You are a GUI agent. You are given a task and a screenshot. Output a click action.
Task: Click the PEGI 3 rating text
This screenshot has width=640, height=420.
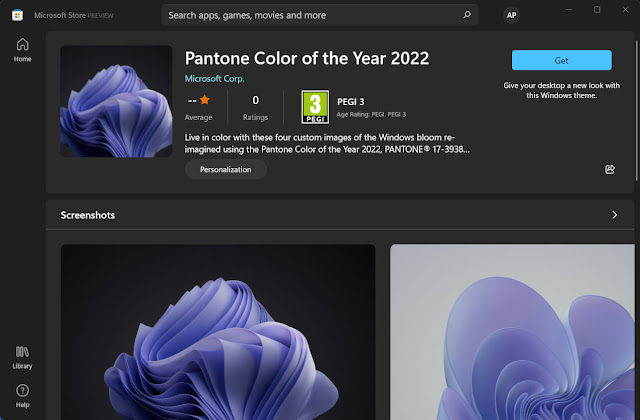[351, 102]
